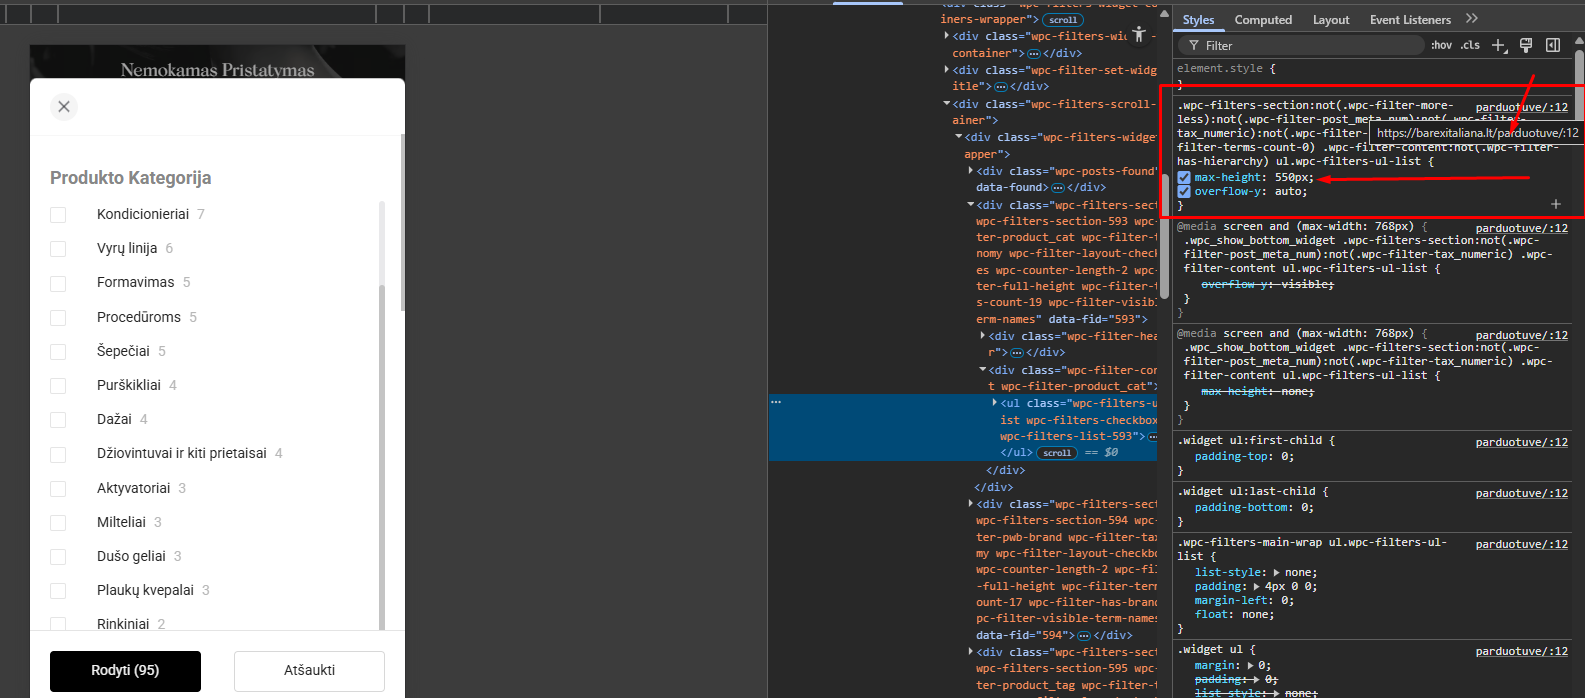This screenshot has height=698, width=1585.
Task: Expand the list-style shorthand triangle
Action: tap(1276, 573)
